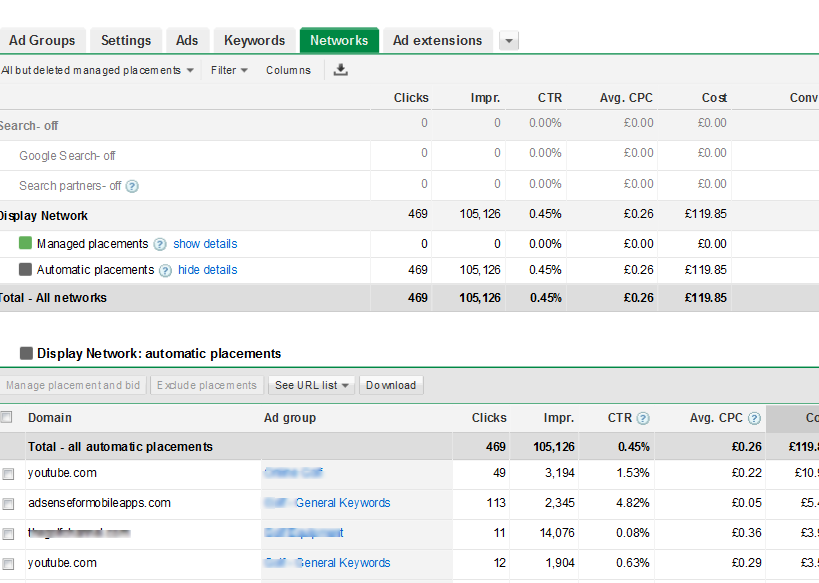Check the adsenseformobileapps.com row checkbox

[x=8, y=503]
